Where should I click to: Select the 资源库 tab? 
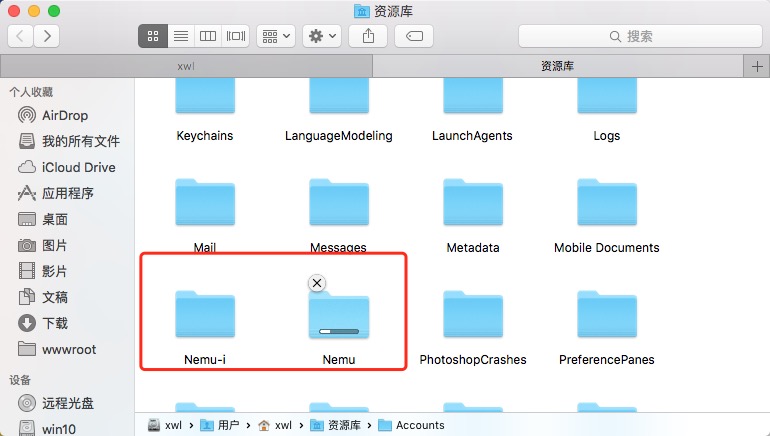pyautogui.click(x=557, y=66)
